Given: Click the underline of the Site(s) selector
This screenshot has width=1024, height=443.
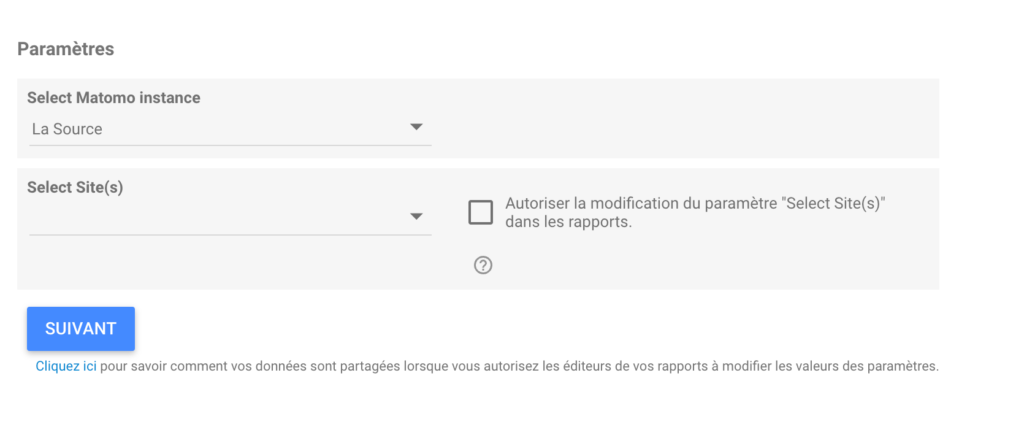Looking at the screenshot, I should (230, 235).
